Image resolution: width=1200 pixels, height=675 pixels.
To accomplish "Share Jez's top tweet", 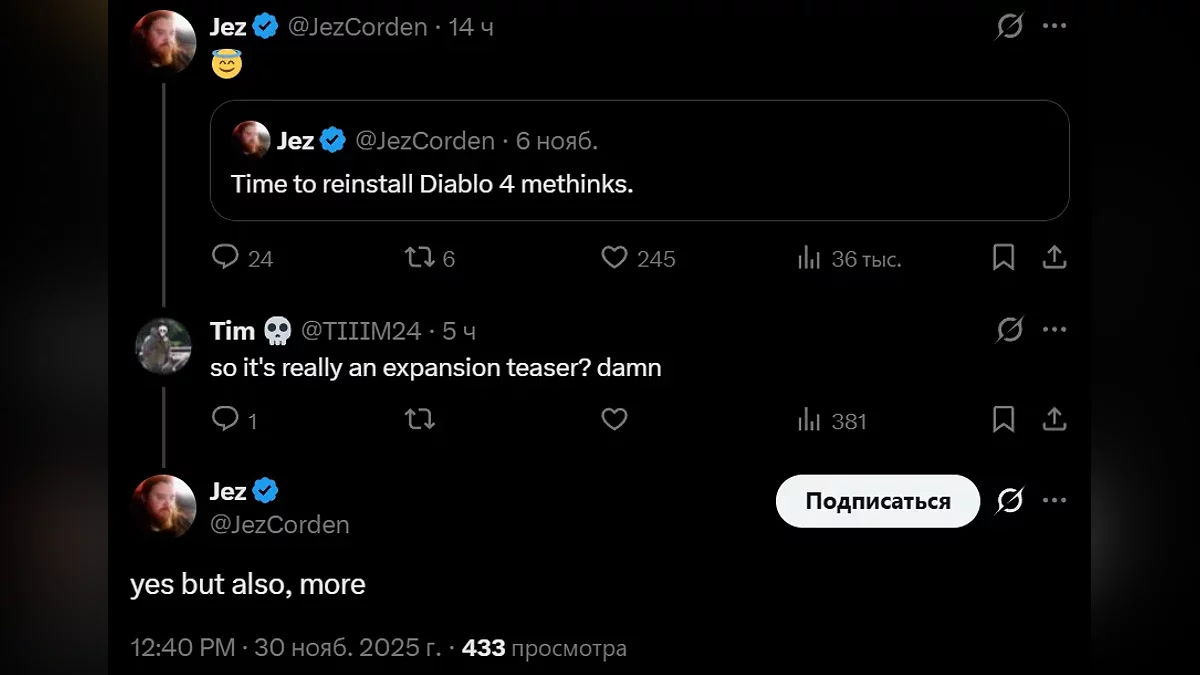I will (x=1054, y=258).
